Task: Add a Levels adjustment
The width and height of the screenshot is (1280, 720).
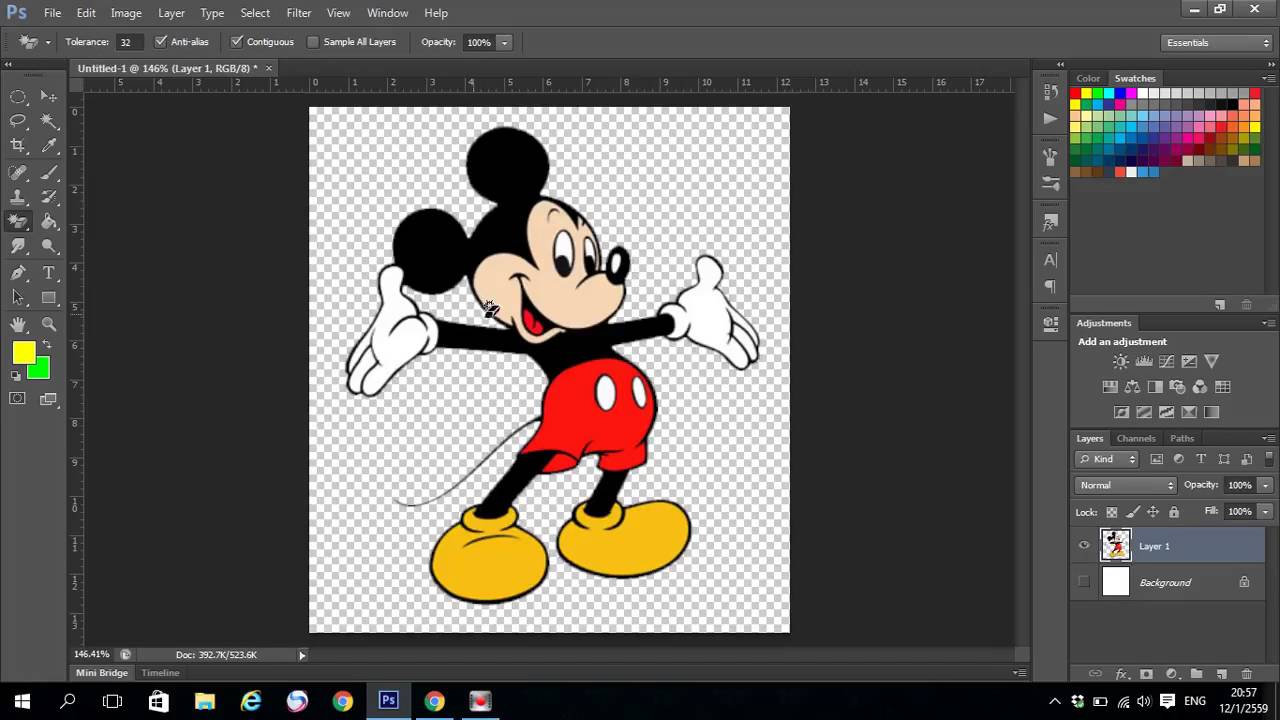Action: pos(1144,362)
